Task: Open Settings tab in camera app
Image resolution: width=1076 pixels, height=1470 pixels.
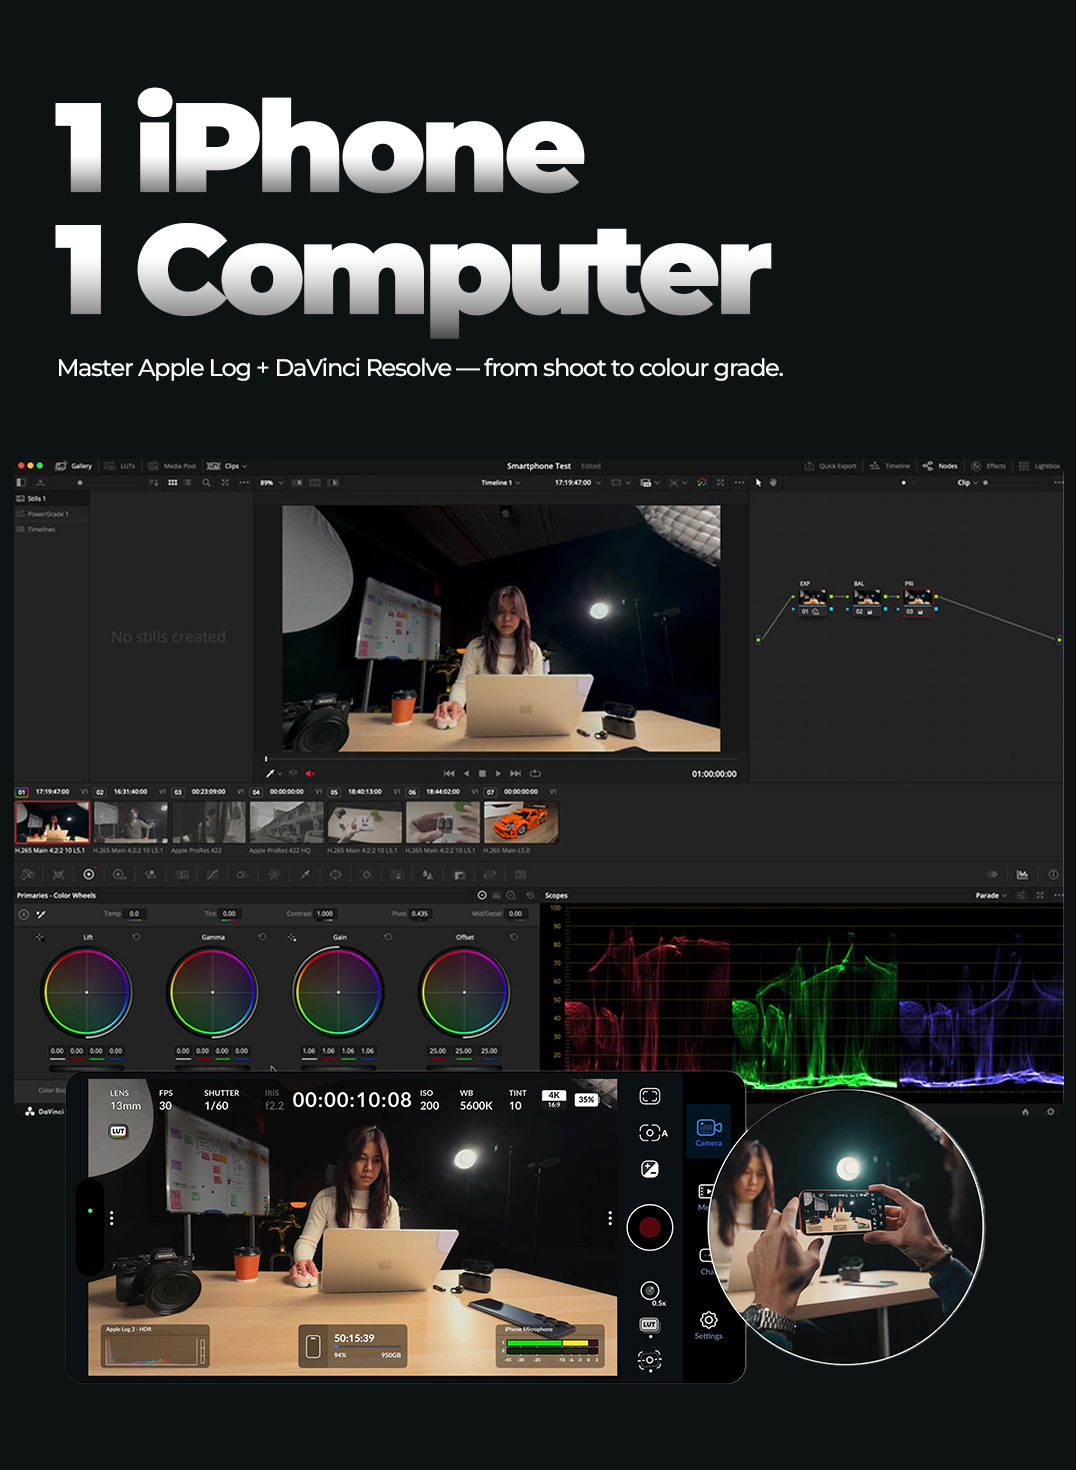Action: click(x=709, y=1326)
